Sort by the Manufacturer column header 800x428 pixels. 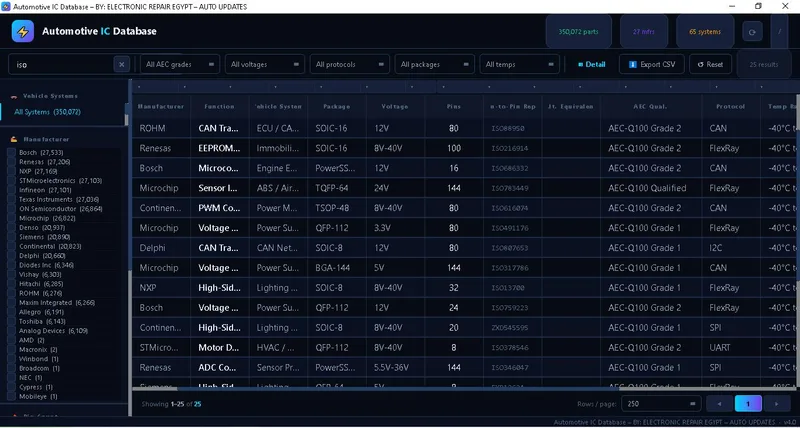coord(161,107)
